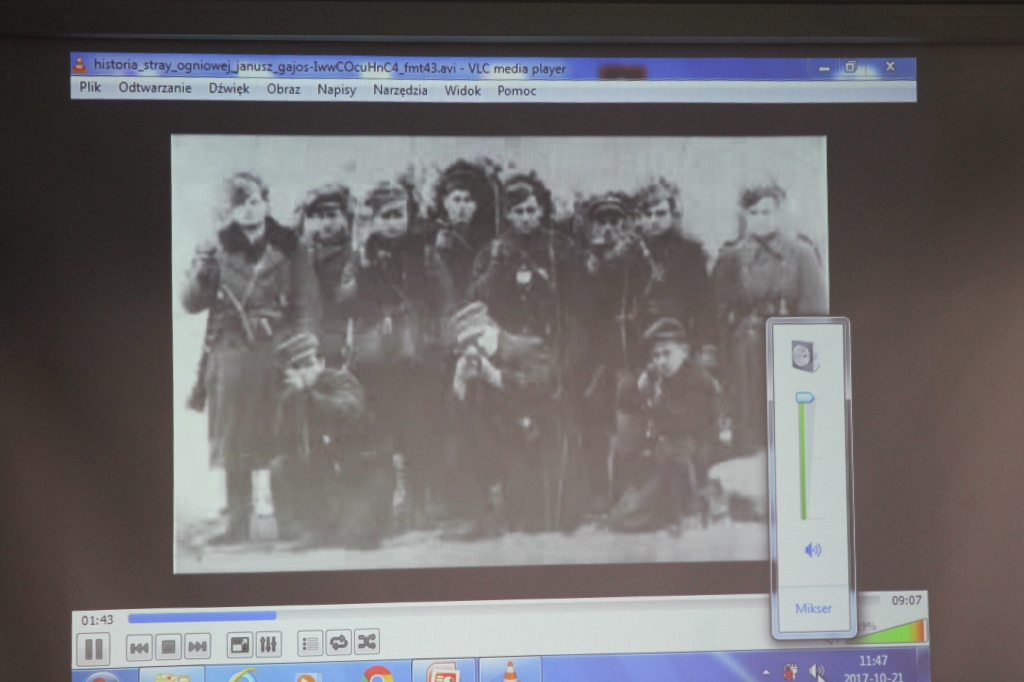The height and width of the screenshot is (682, 1024).
Task: Click the seek bar to change position
Action: coord(503,609)
